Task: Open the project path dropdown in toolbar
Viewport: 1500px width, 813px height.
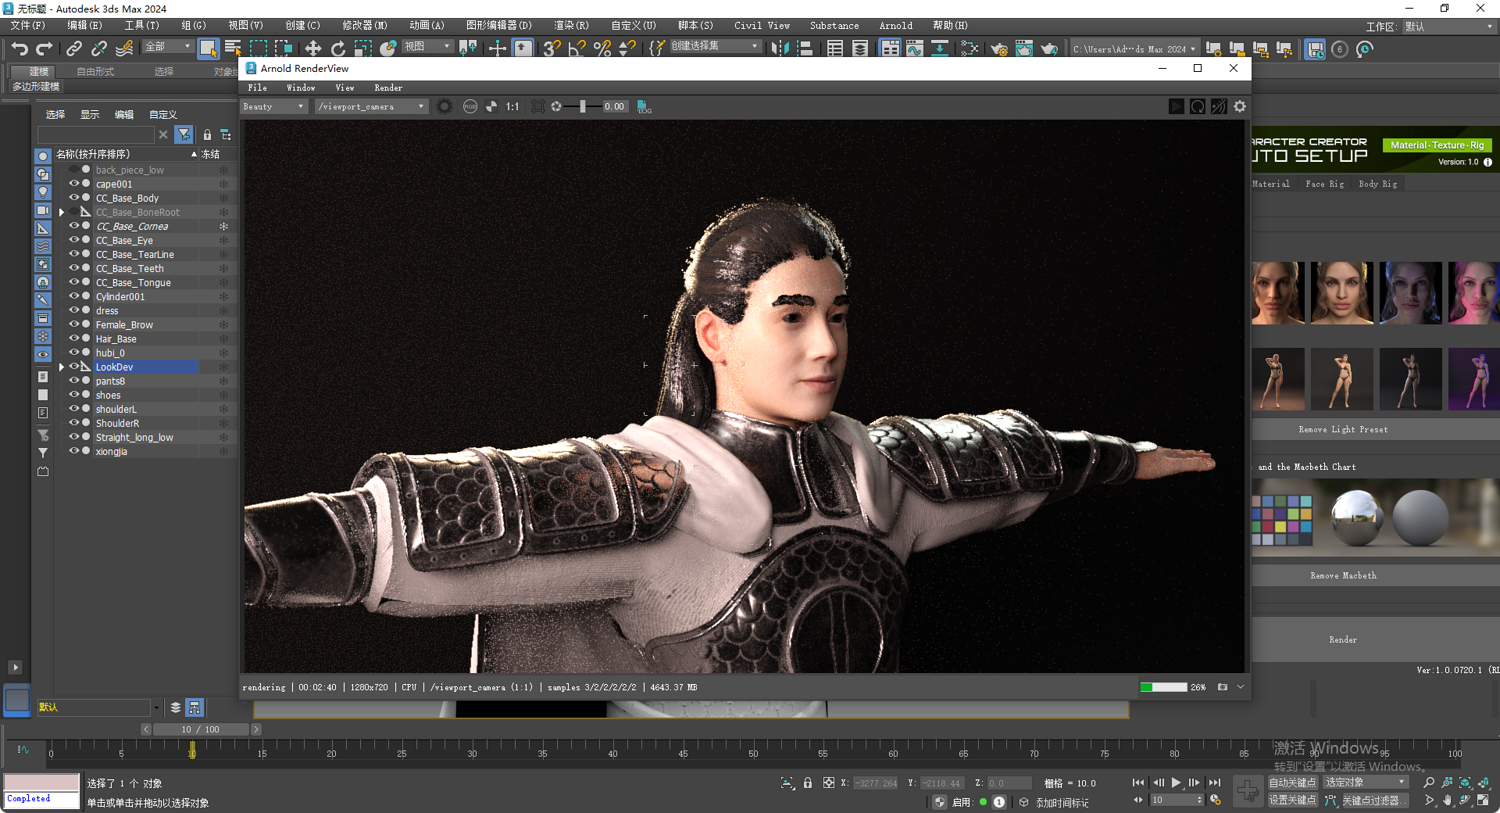Action: (1134, 49)
